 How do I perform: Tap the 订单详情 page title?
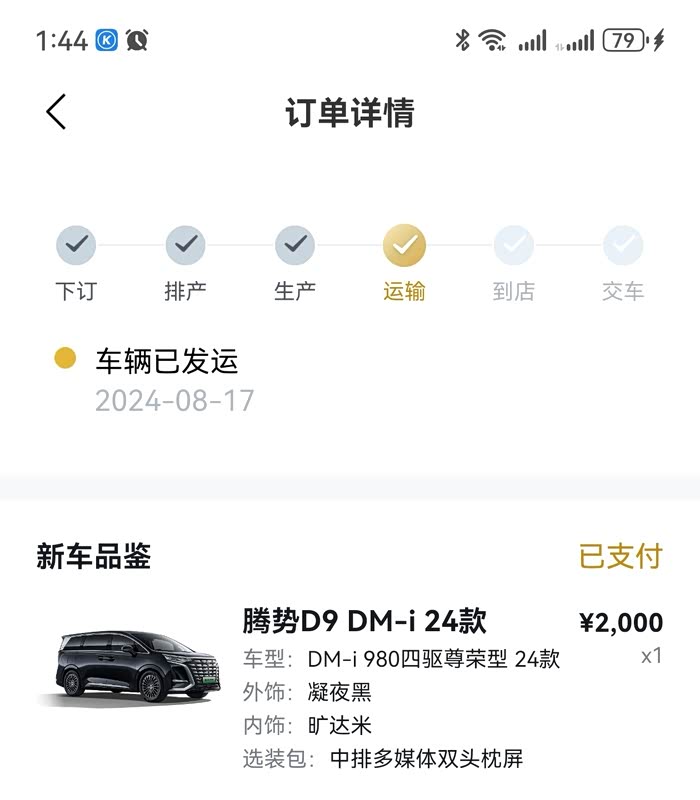point(350,113)
